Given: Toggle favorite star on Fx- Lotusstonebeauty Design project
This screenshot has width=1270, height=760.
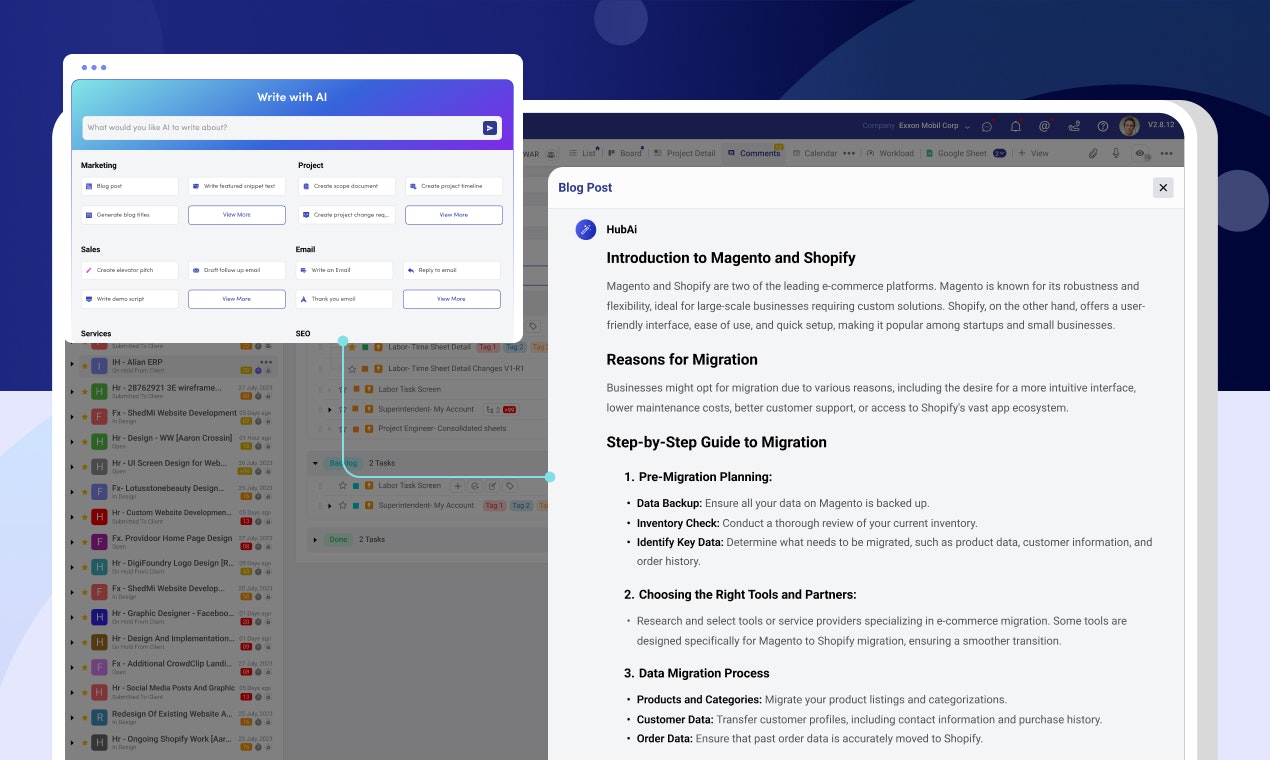Looking at the screenshot, I should [84, 492].
